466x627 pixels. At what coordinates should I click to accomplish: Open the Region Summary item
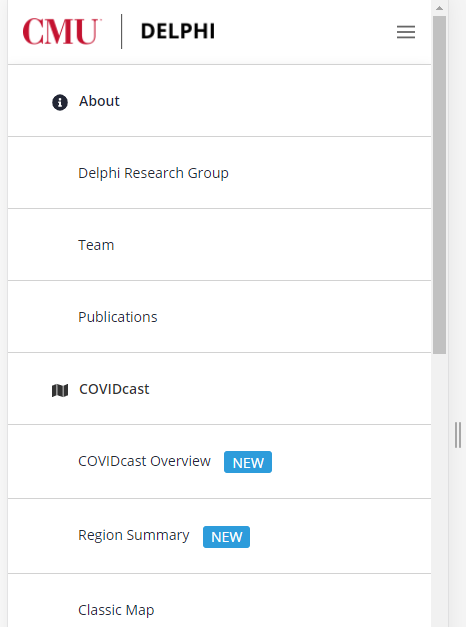219,536
